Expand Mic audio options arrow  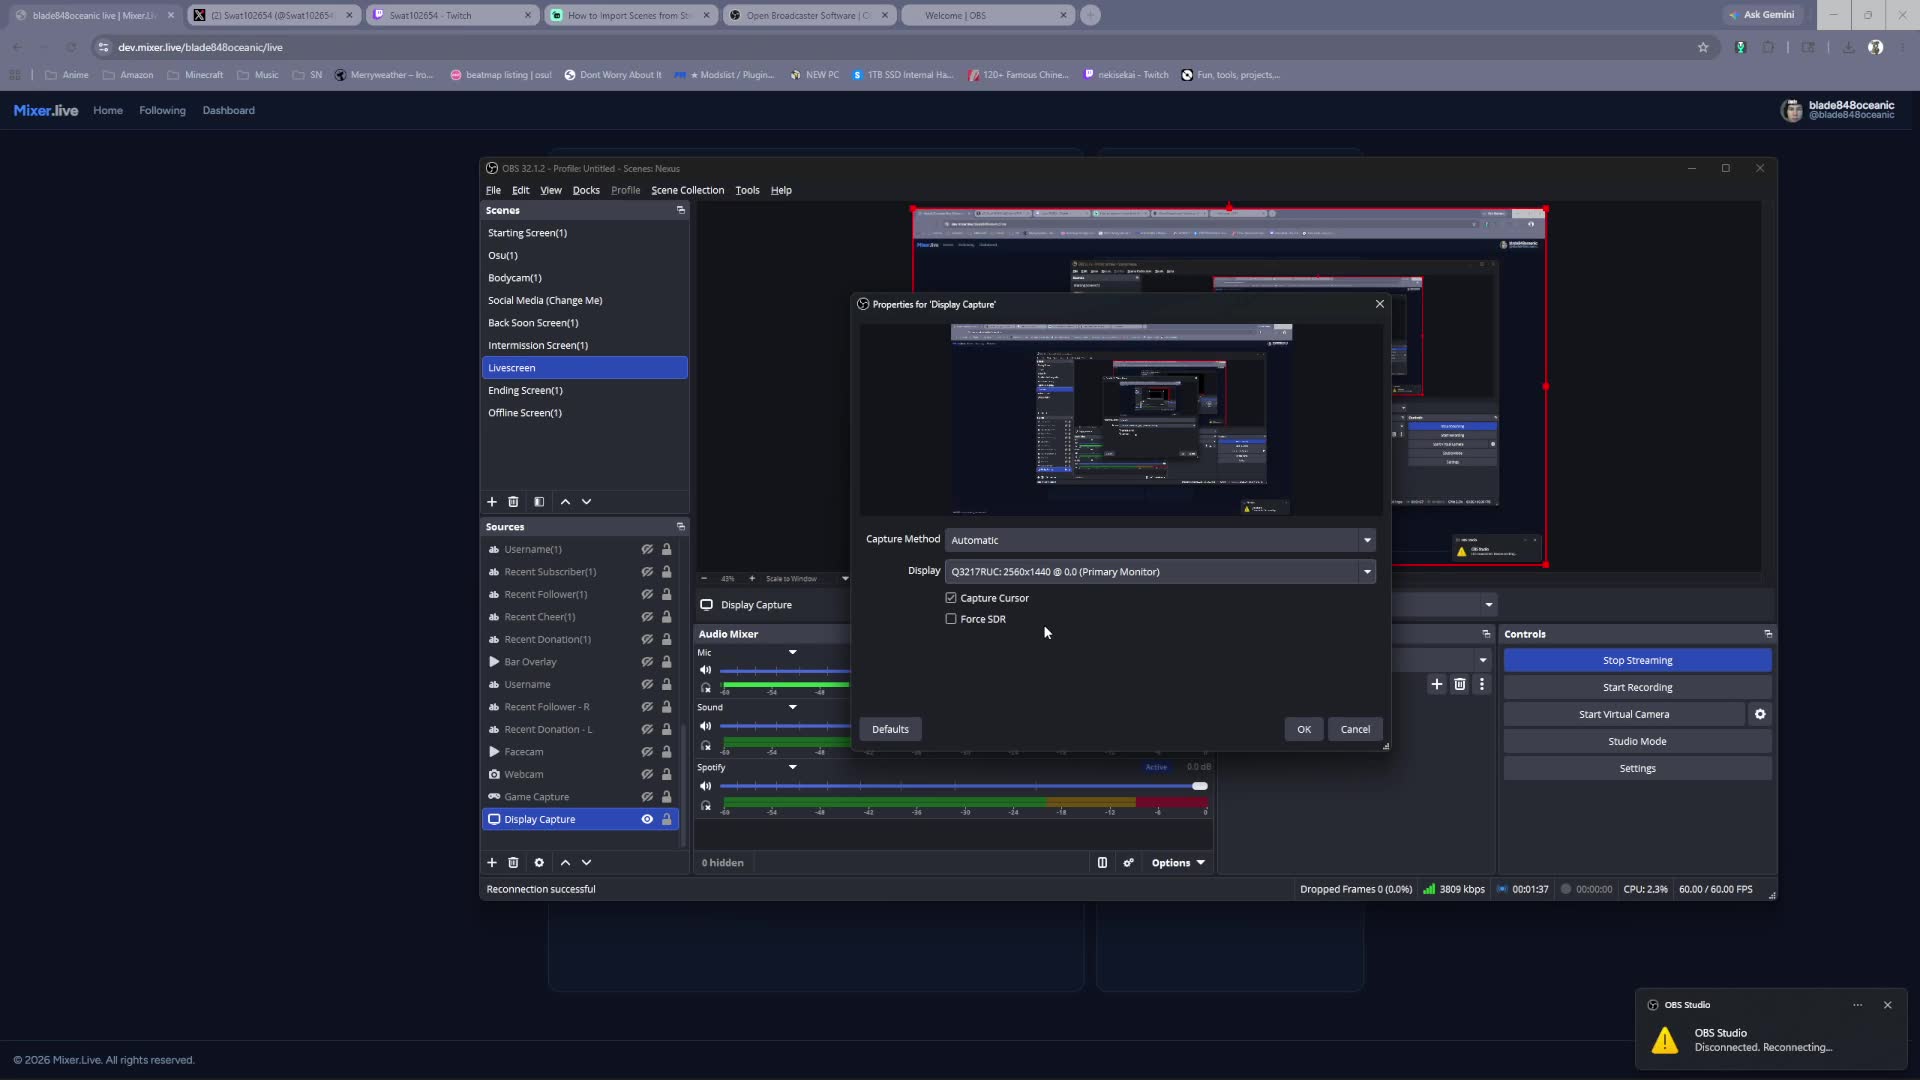(x=792, y=653)
